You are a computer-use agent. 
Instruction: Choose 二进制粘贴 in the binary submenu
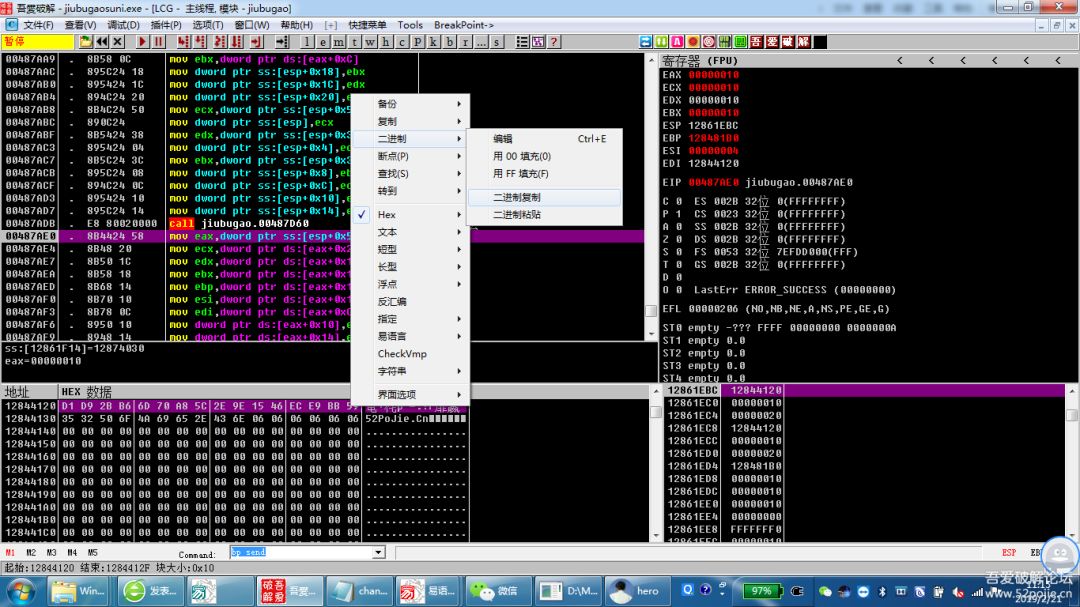click(x=517, y=215)
